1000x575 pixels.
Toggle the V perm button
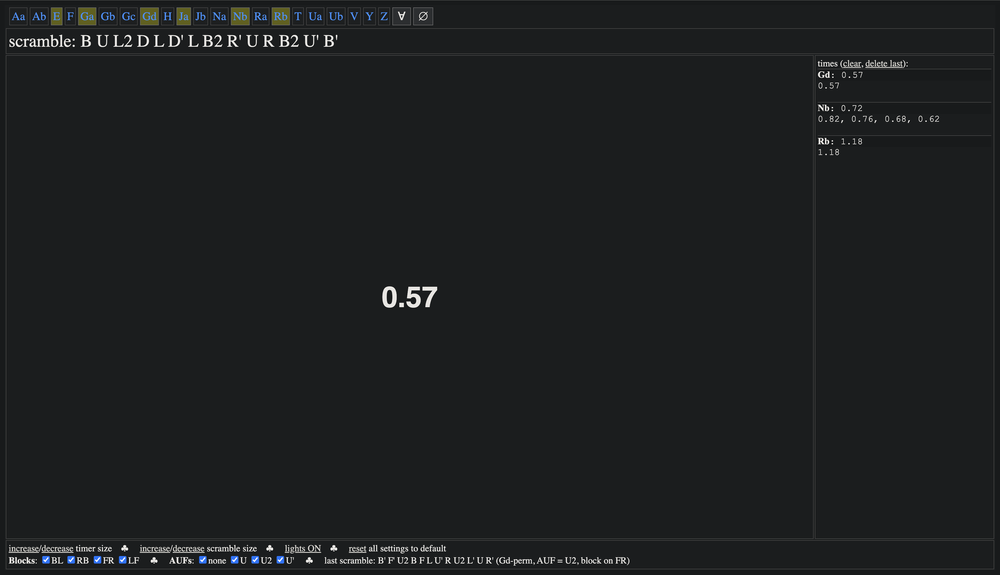[354, 16]
